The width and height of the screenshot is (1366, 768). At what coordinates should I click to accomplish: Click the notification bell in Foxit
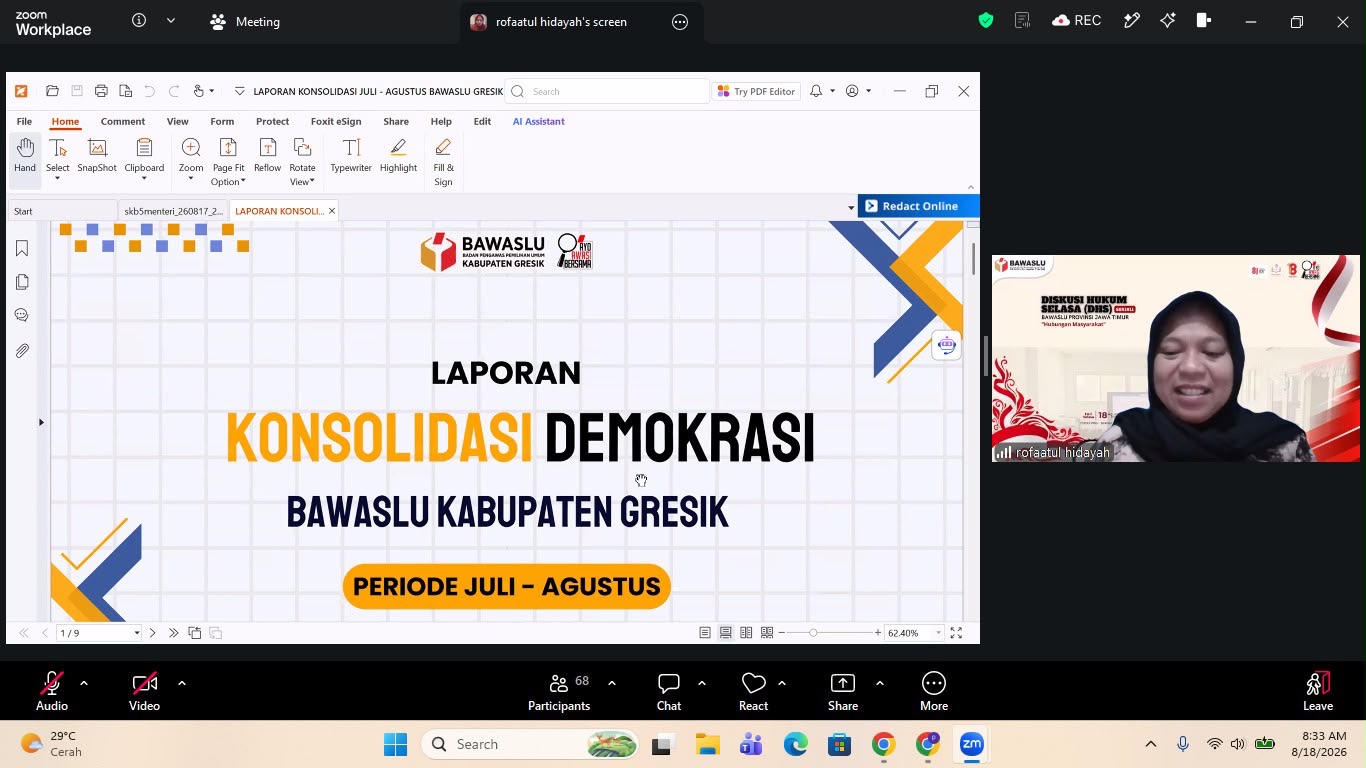[816, 91]
